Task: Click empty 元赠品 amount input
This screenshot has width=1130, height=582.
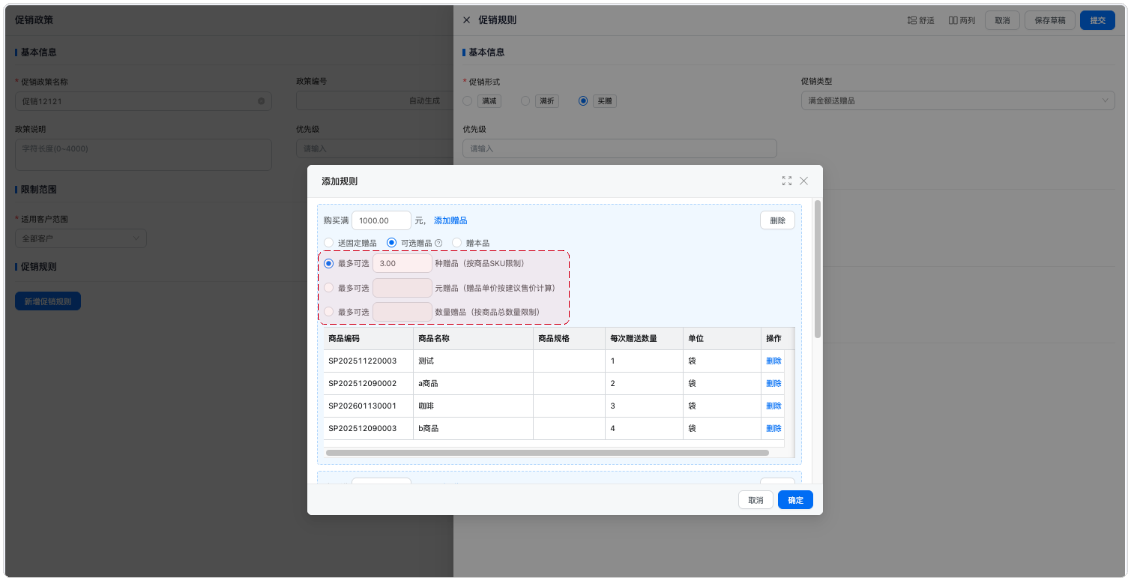Action: click(402, 288)
